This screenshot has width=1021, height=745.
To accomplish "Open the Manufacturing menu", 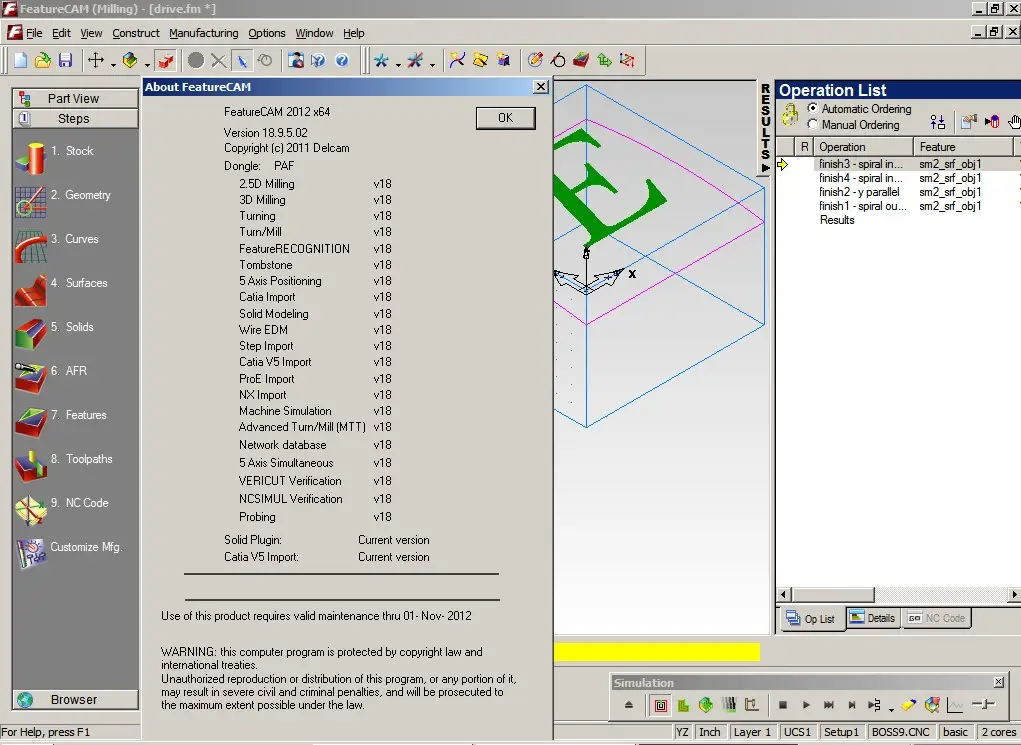I will 204,33.
